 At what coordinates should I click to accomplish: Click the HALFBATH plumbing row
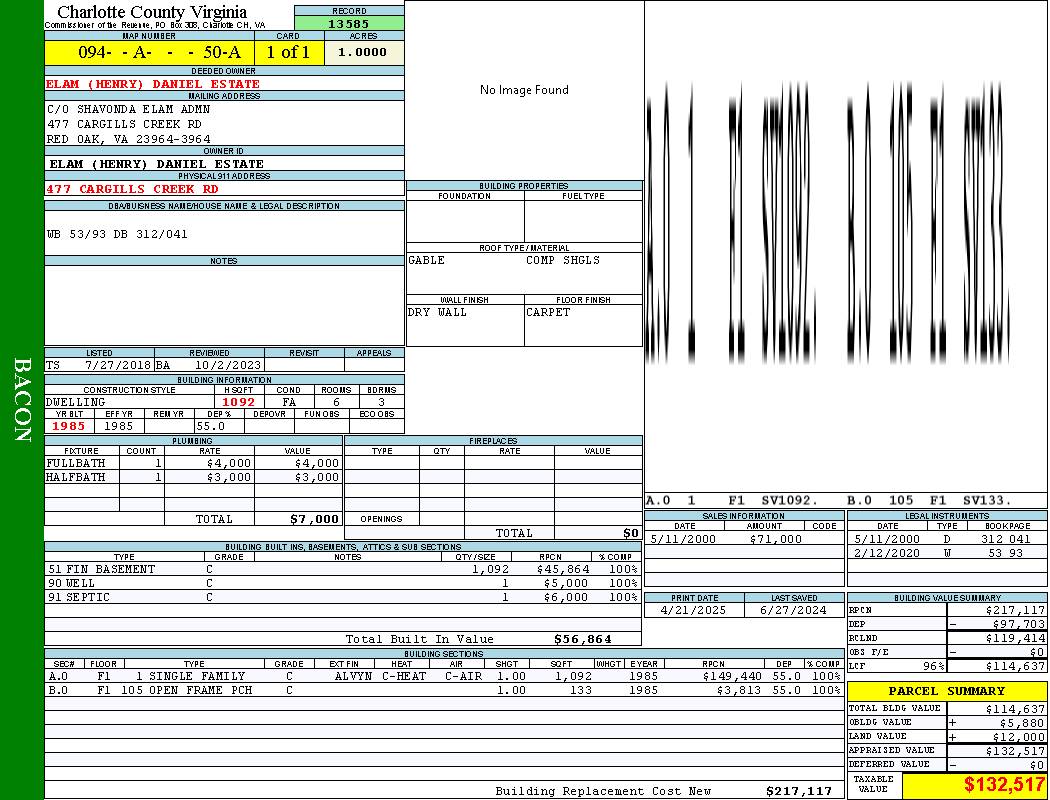click(194, 477)
